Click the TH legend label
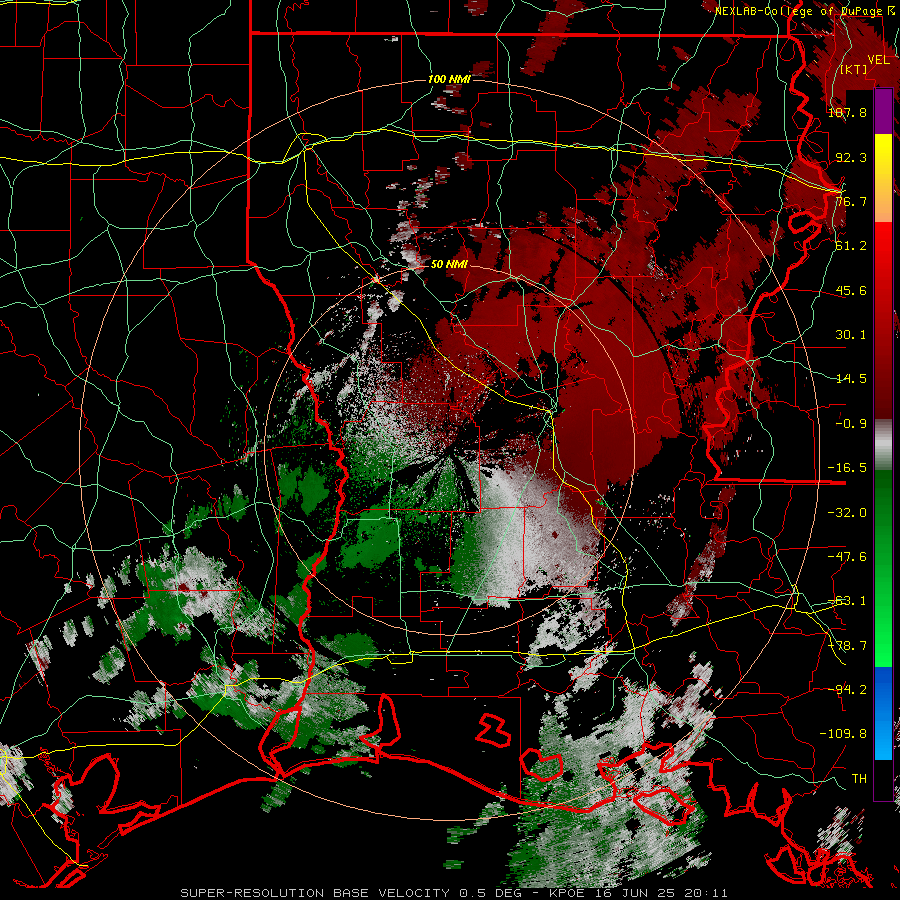The width and height of the screenshot is (900, 900). click(859, 779)
